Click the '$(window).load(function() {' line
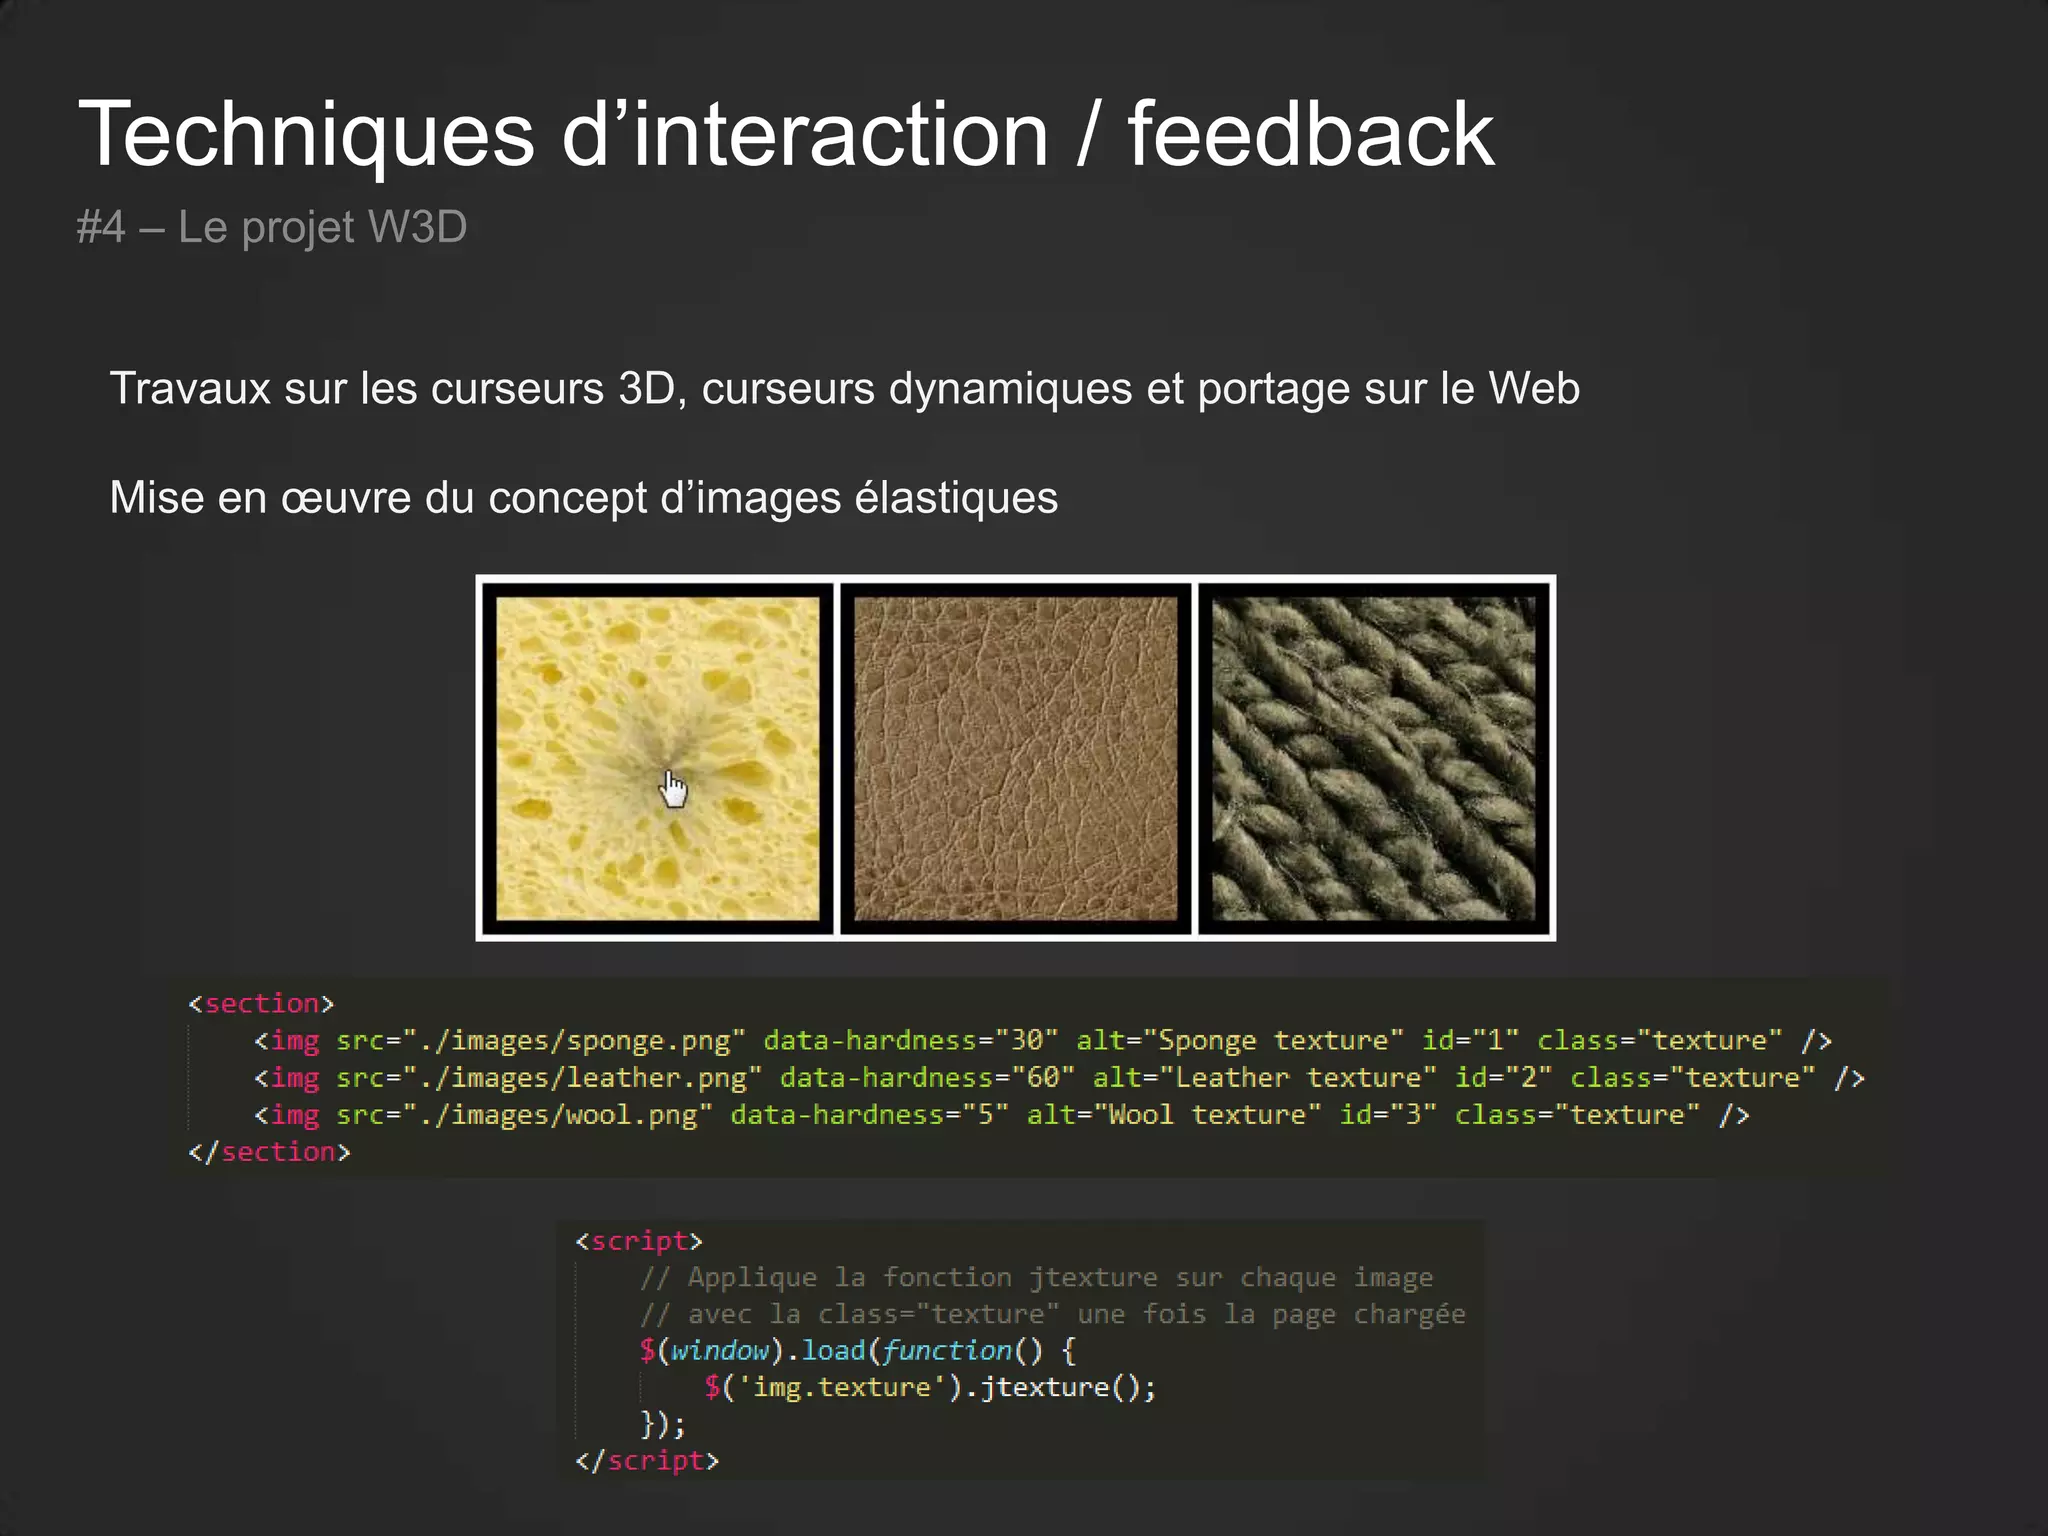This screenshot has height=1536, width=2048. point(858,1351)
